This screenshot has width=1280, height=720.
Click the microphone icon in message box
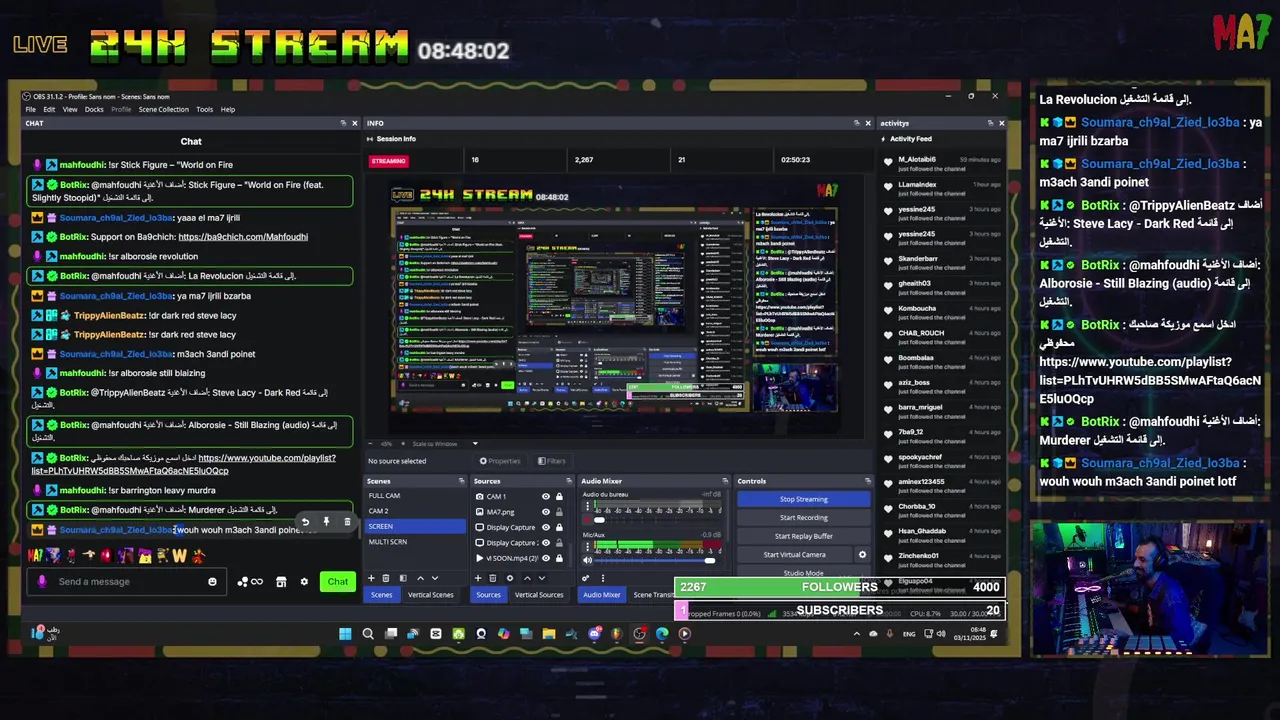point(42,582)
